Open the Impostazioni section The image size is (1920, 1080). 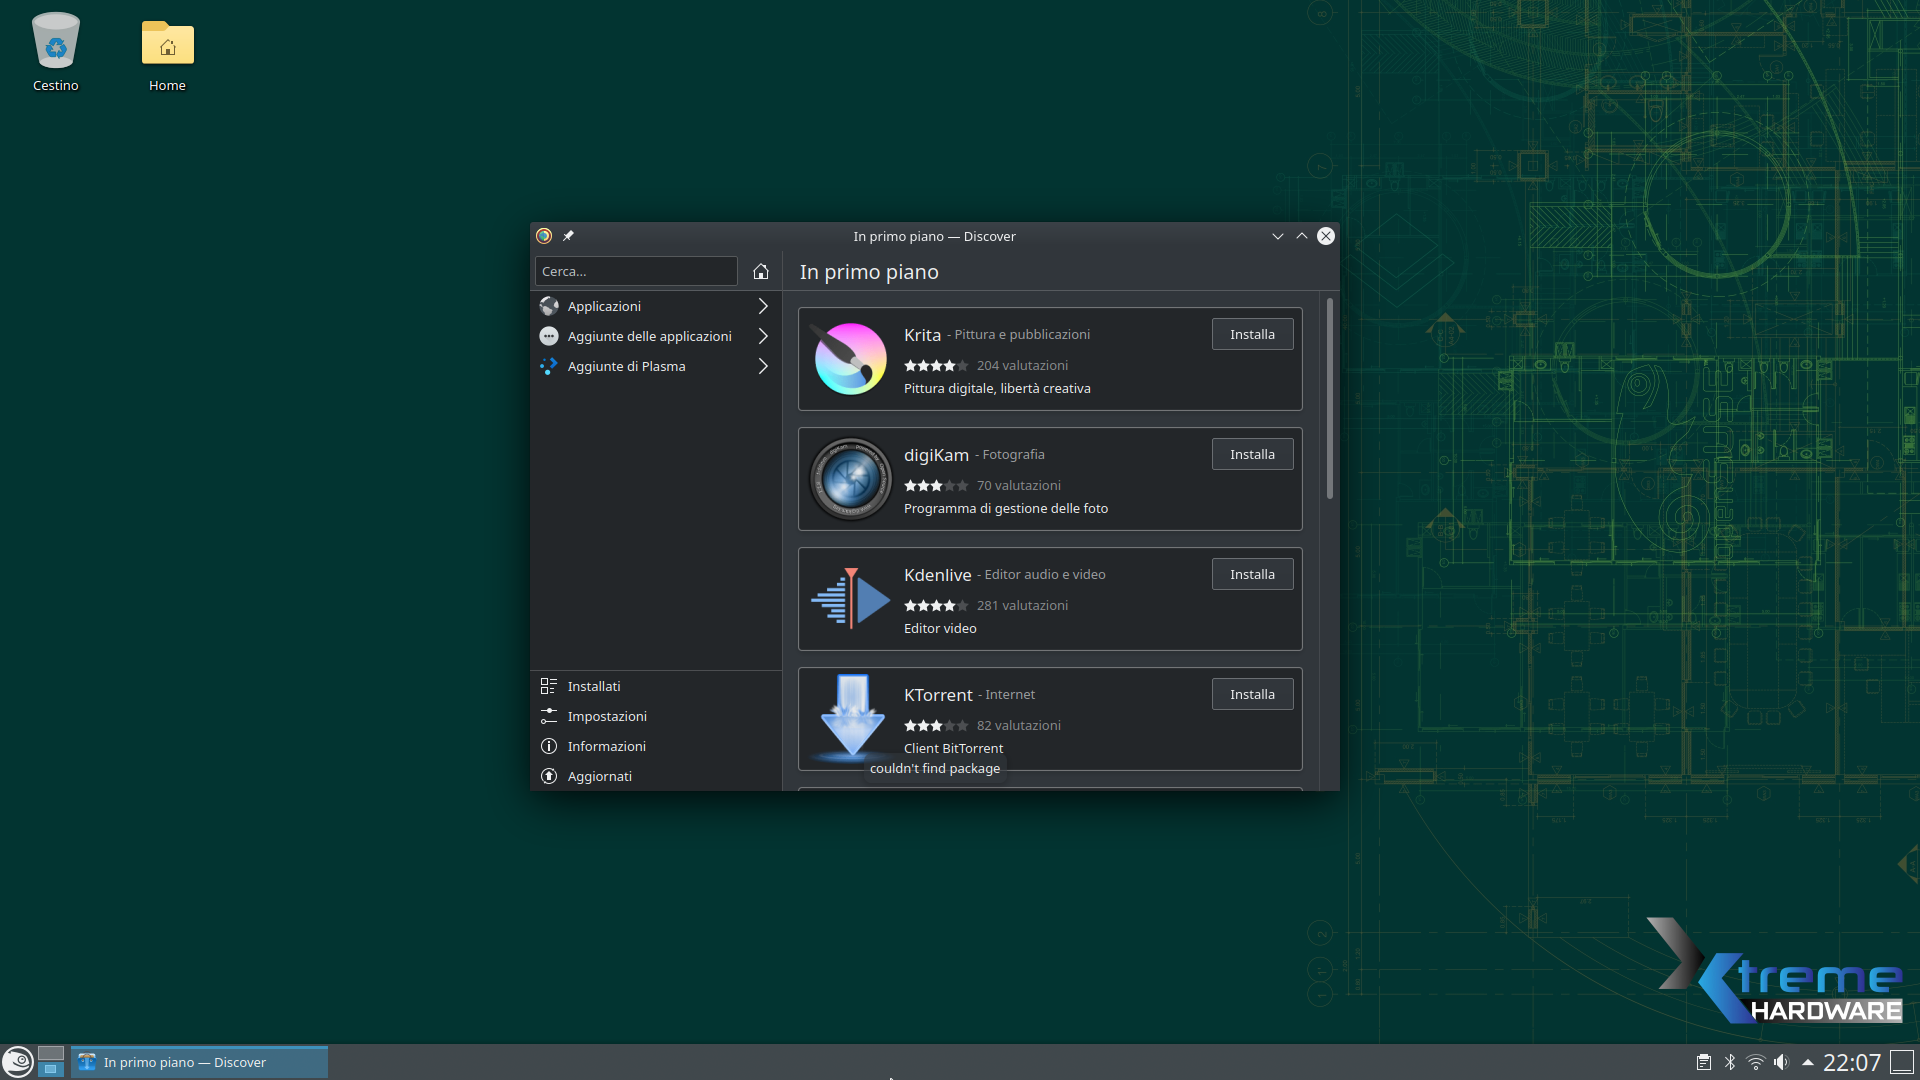(607, 716)
